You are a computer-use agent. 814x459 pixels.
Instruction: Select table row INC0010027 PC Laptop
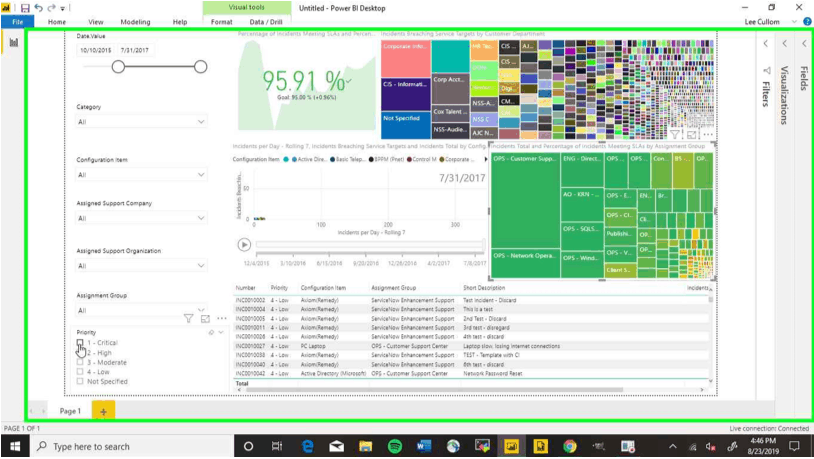pos(471,346)
